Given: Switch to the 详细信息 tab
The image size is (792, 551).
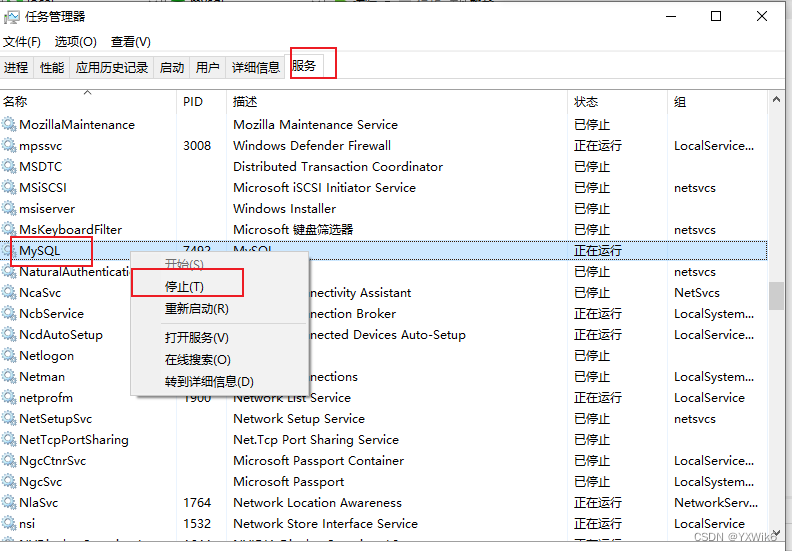Looking at the screenshot, I should 256,67.
